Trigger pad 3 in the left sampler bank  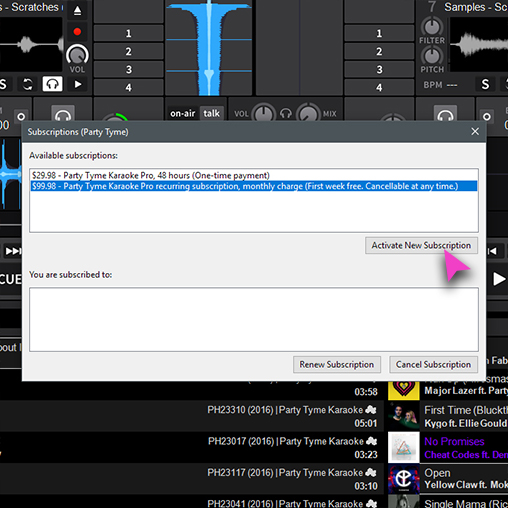tap(129, 69)
